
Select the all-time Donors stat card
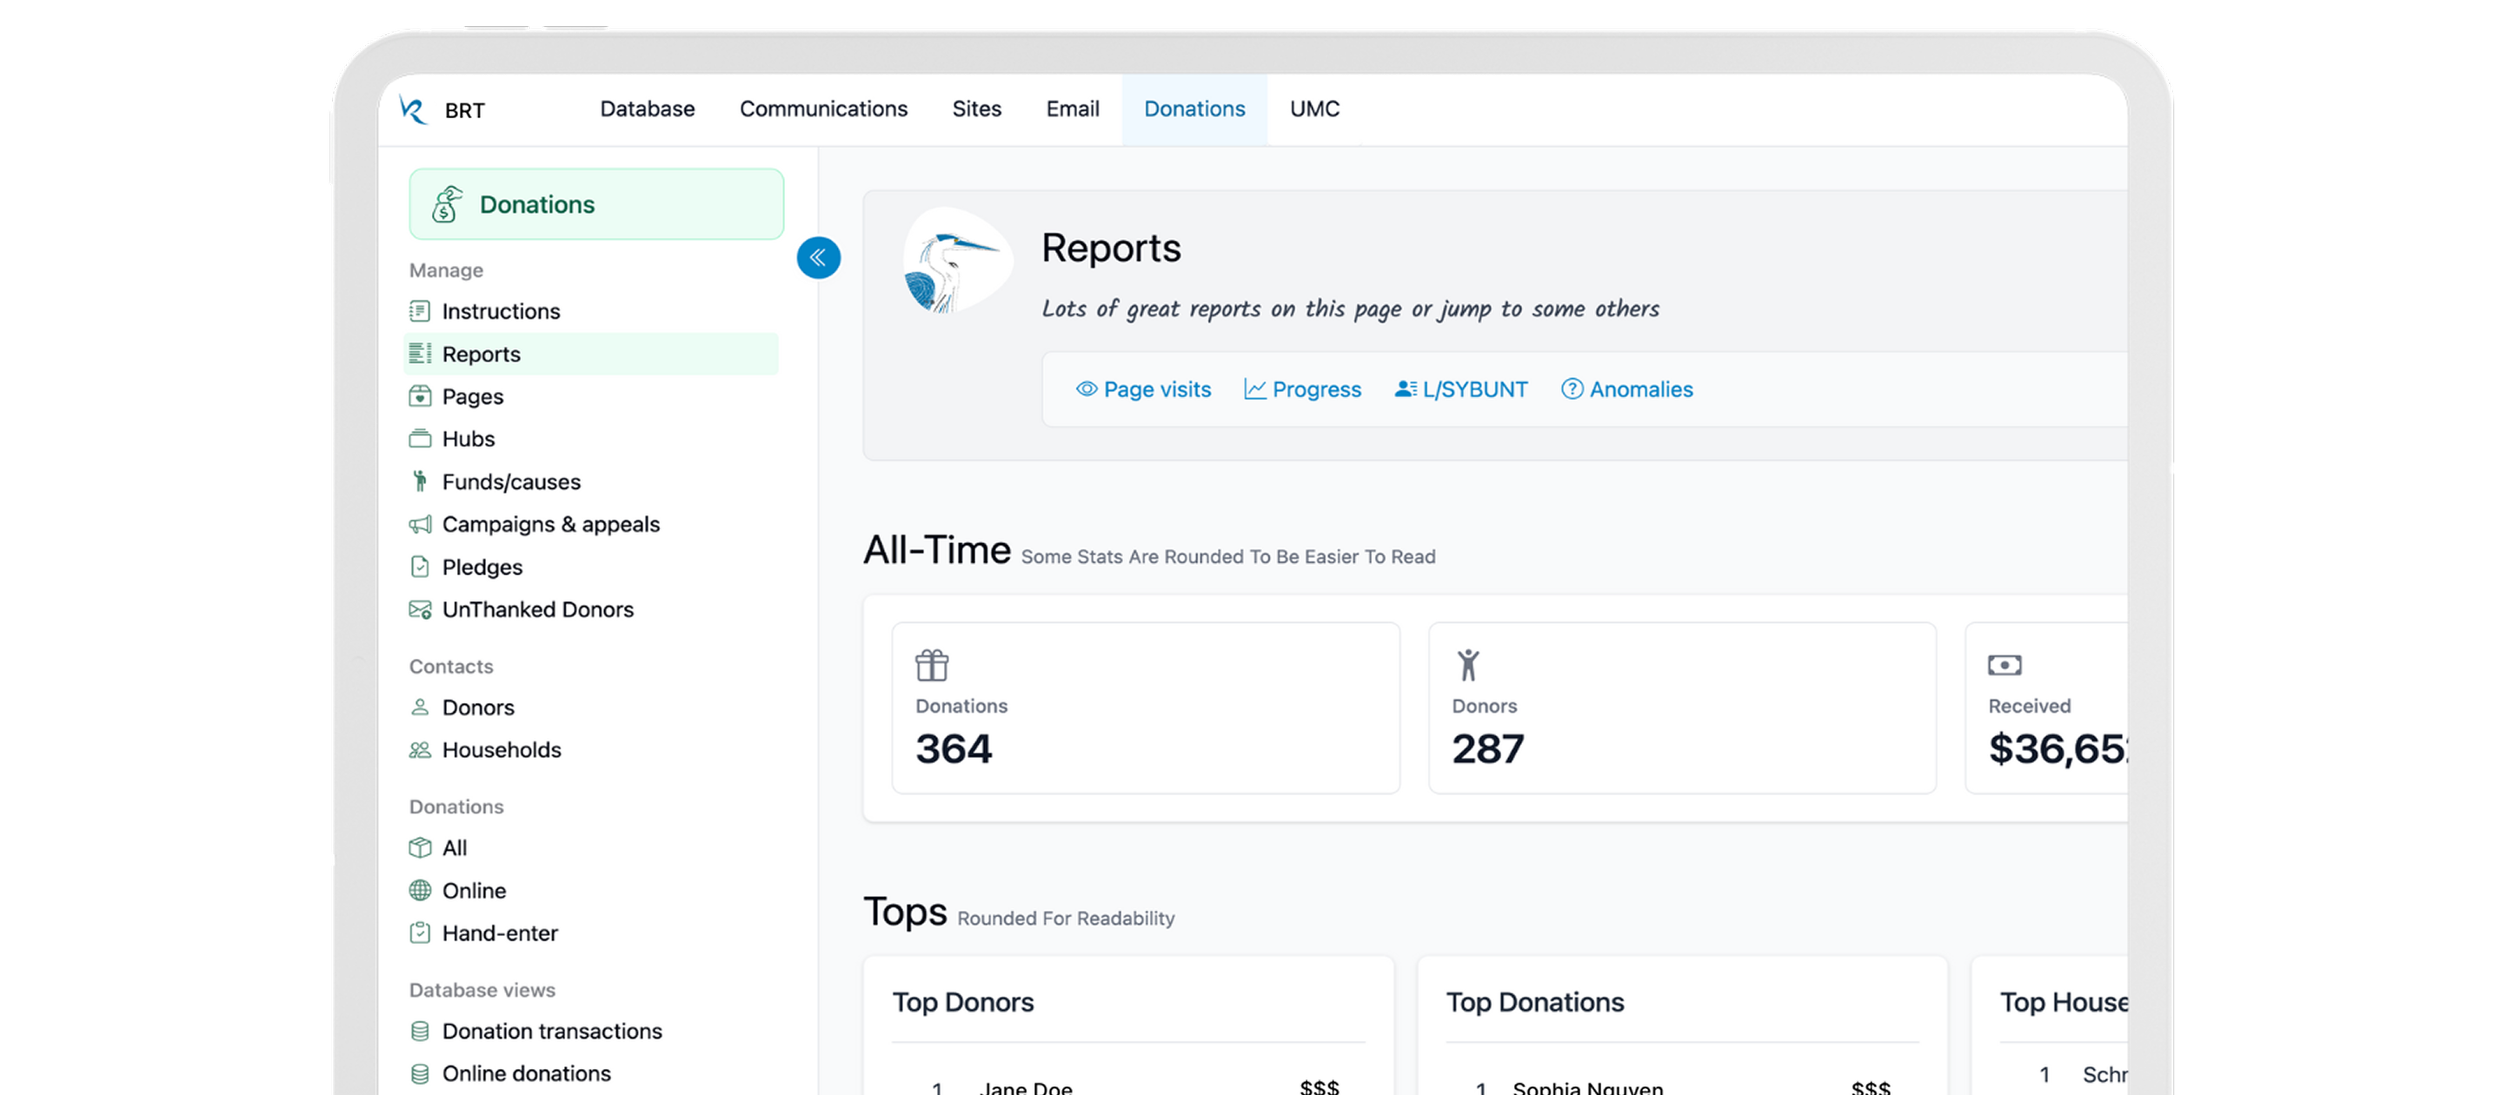coord(1681,708)
